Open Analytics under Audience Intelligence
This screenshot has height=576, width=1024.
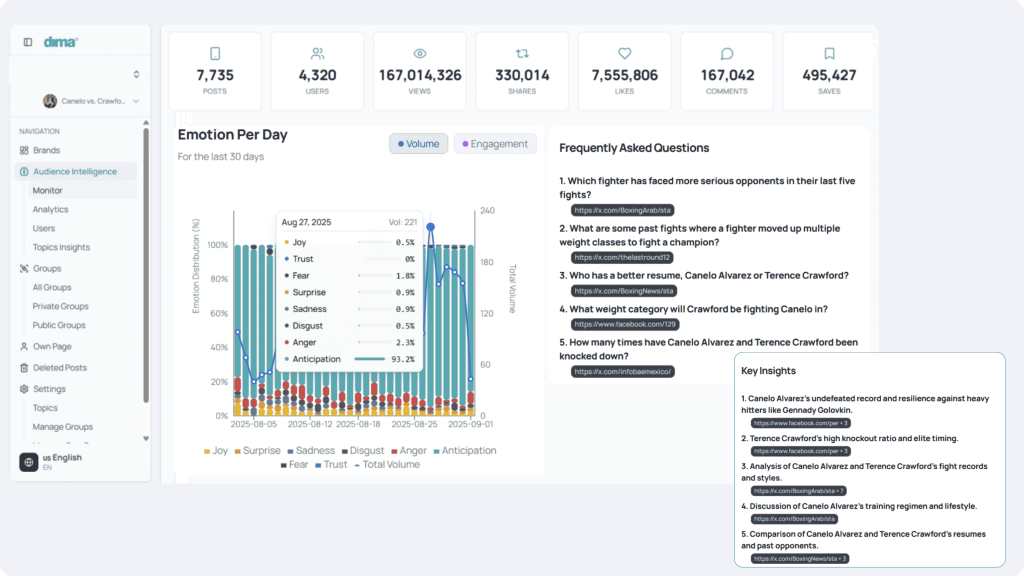[x=50, y=210]
